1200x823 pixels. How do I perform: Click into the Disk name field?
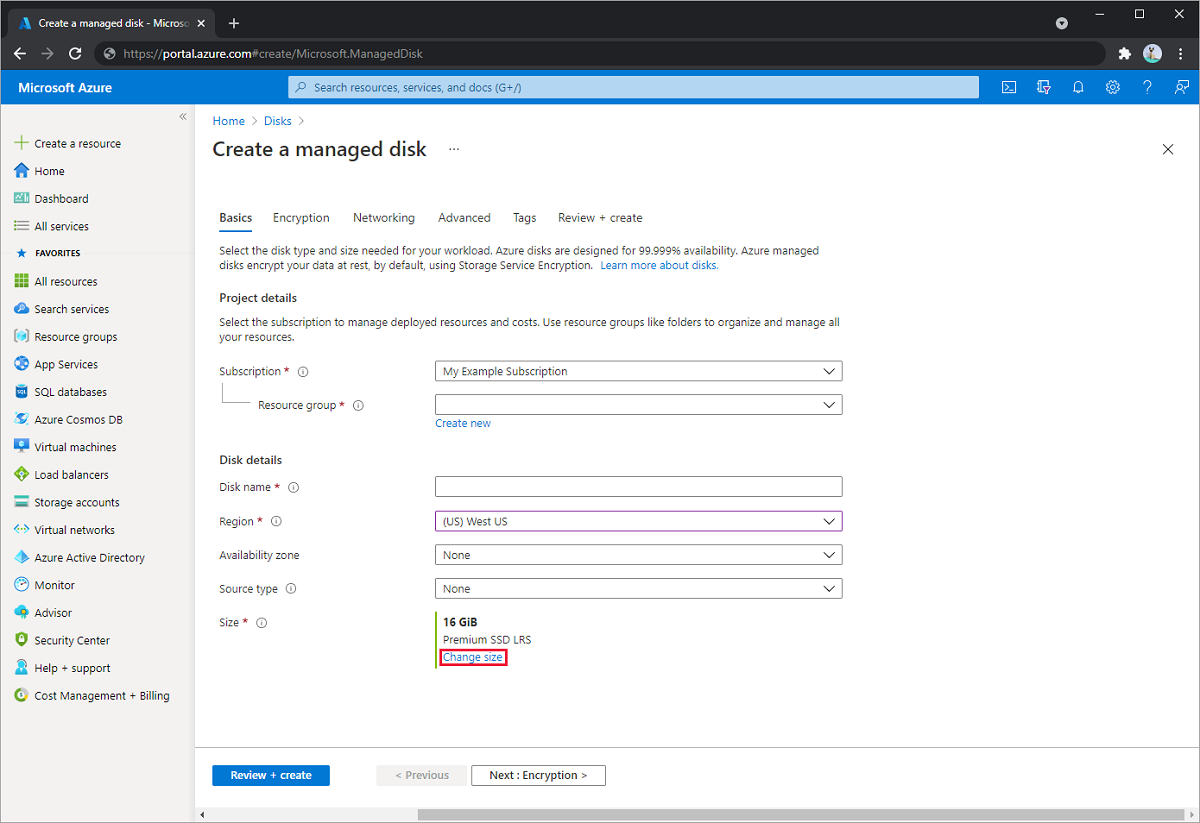coord(638,487)
